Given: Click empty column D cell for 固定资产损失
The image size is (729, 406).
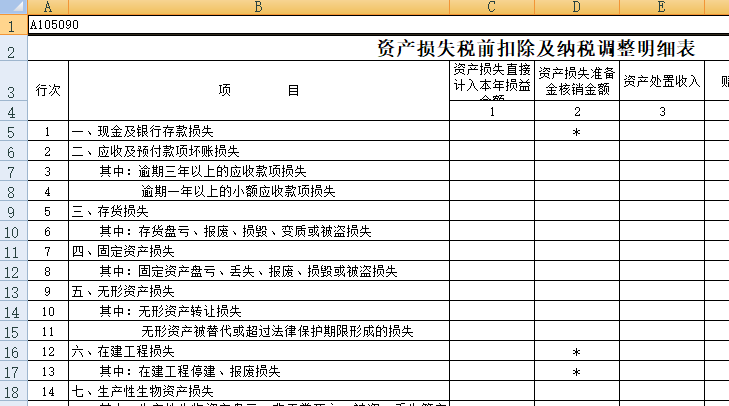Looking at the screenshot, I should 577,251.
